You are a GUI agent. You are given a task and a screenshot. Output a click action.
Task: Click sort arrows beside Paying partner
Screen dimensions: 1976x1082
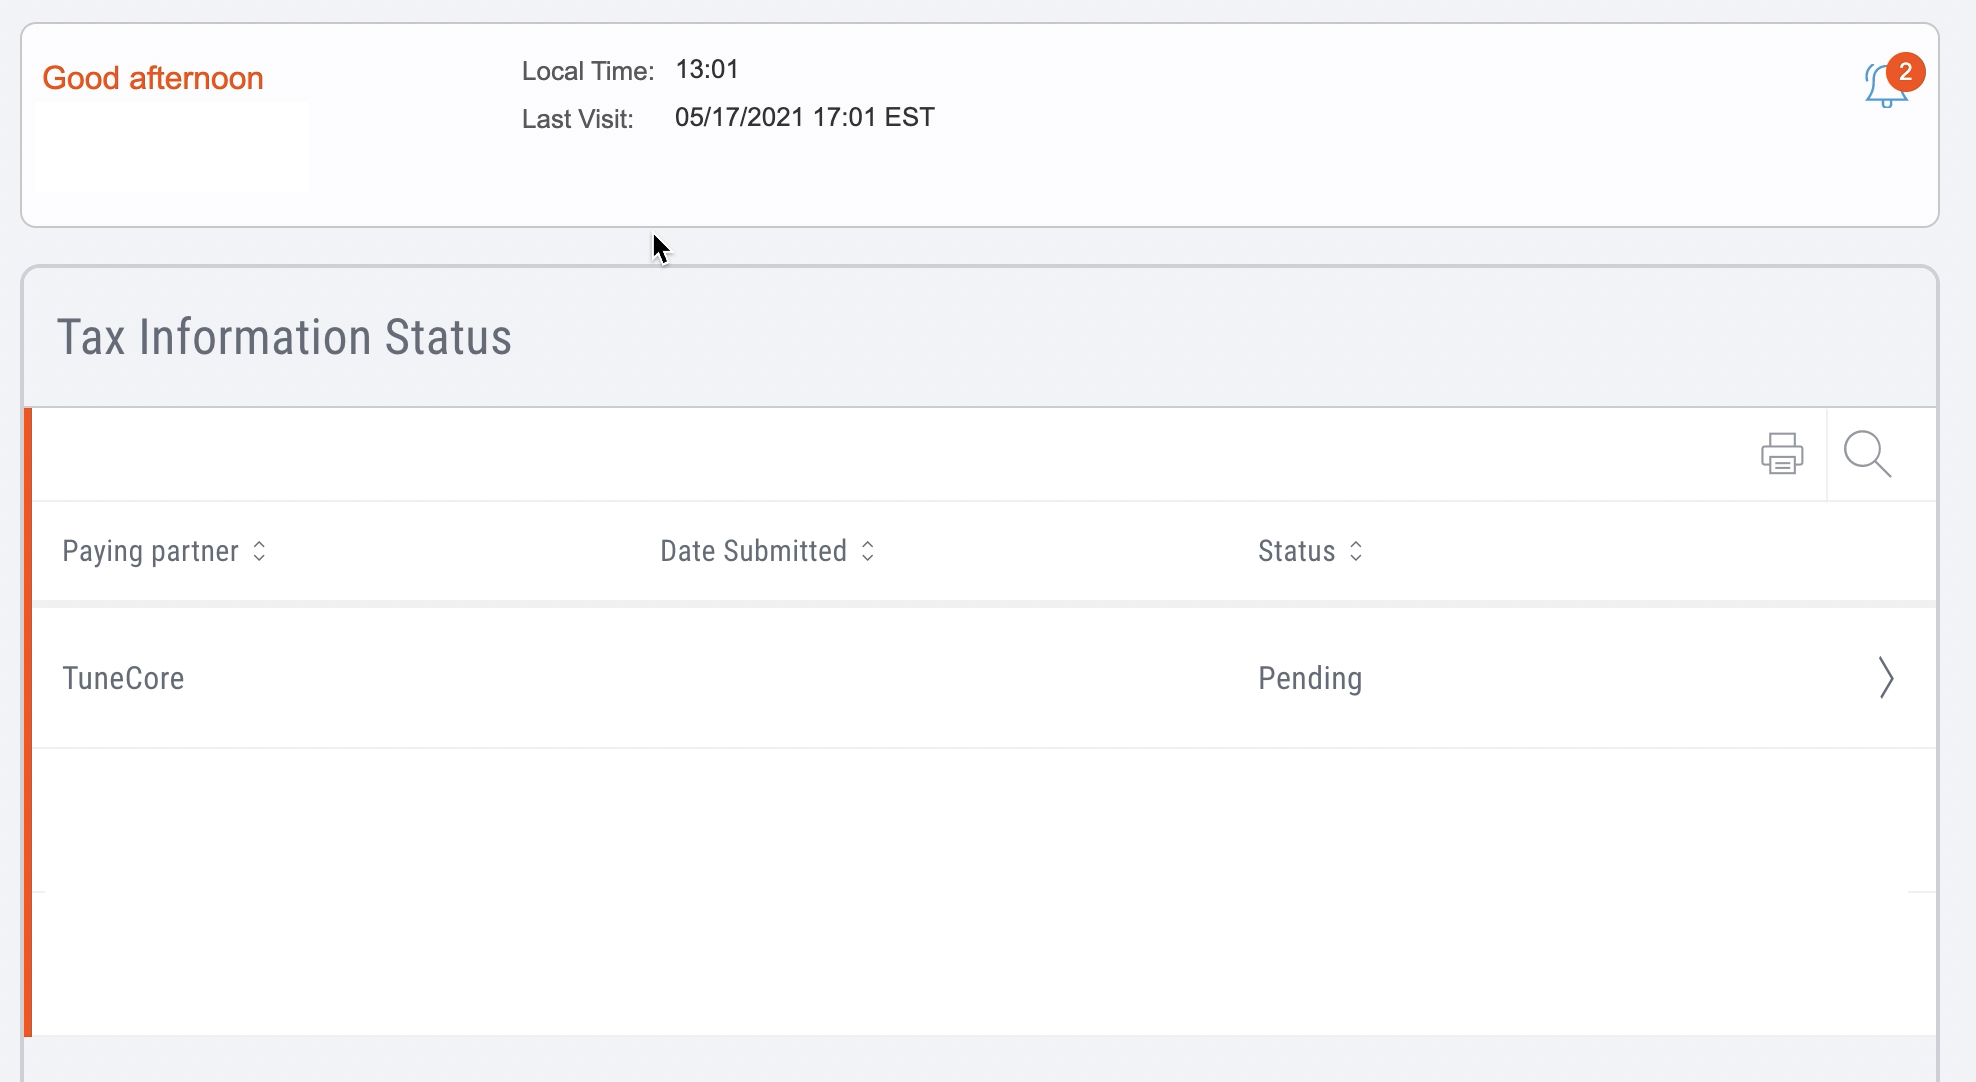pos(259,551)
